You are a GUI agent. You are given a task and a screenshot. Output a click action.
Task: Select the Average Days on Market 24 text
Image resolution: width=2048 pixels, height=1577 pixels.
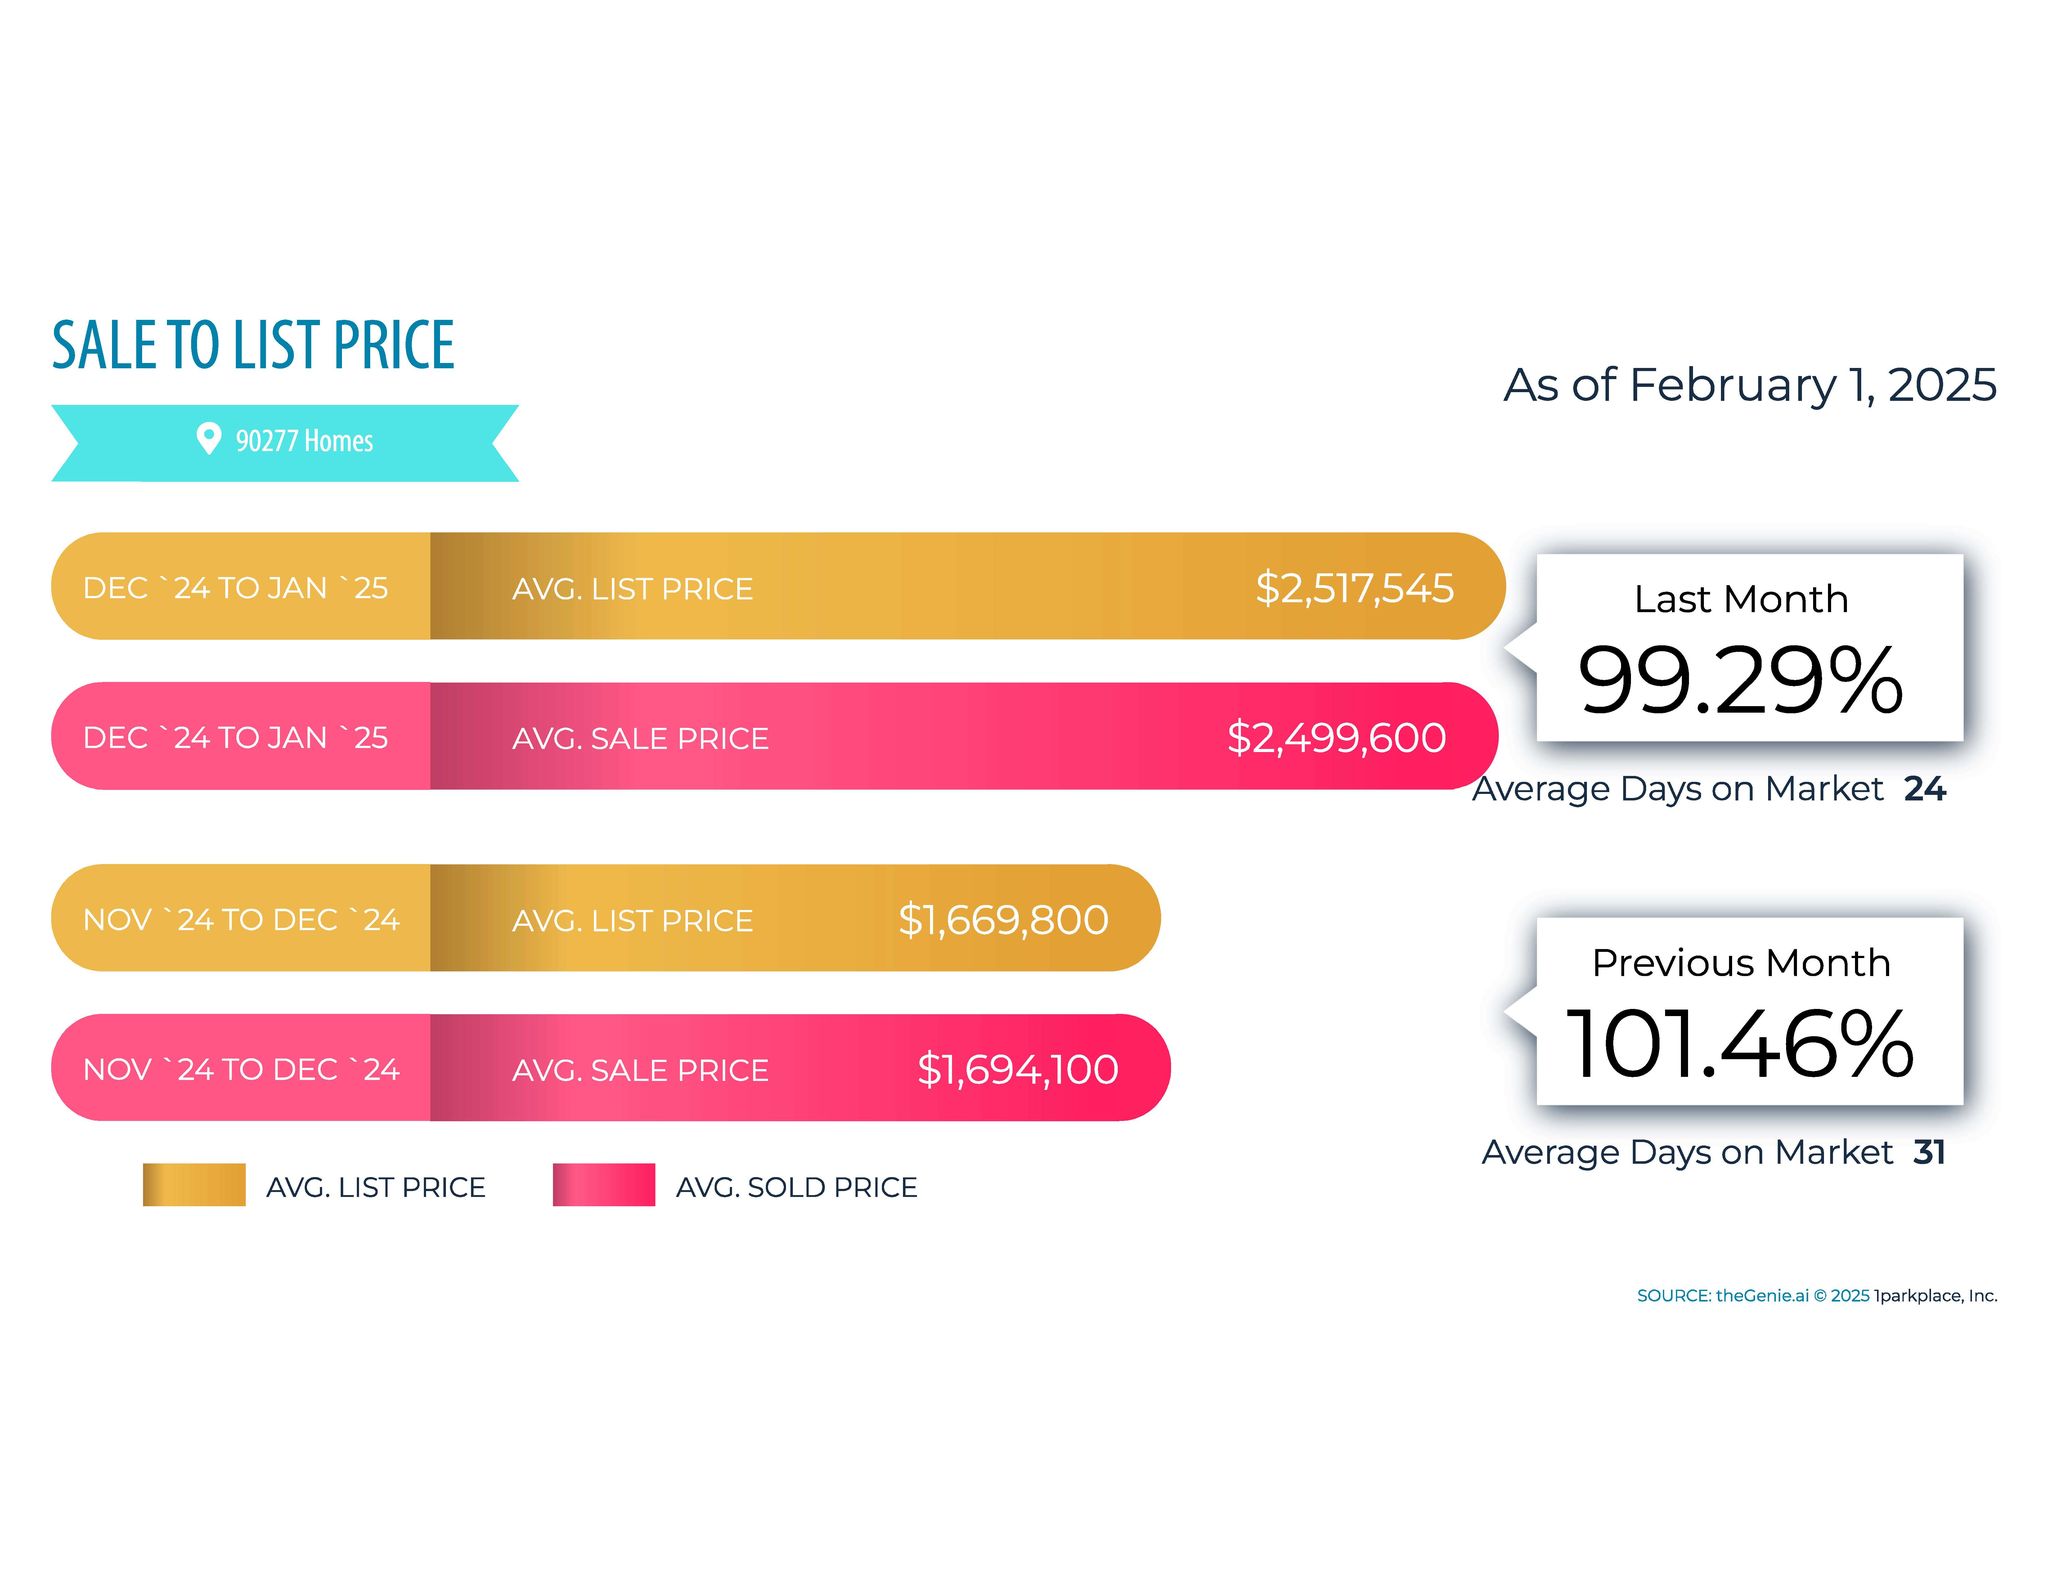(1709, 789)
